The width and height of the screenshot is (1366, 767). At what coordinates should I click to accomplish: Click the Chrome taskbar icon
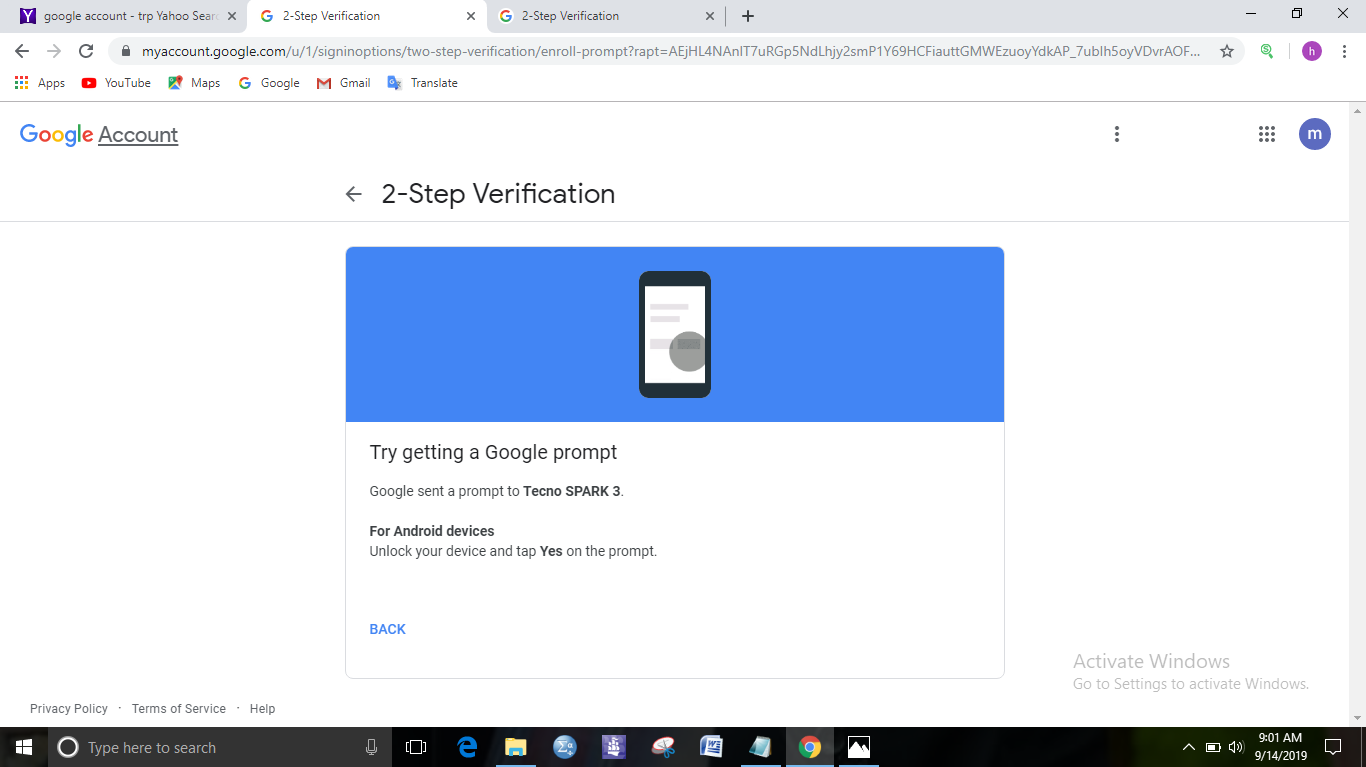click(x=810, y=747)
